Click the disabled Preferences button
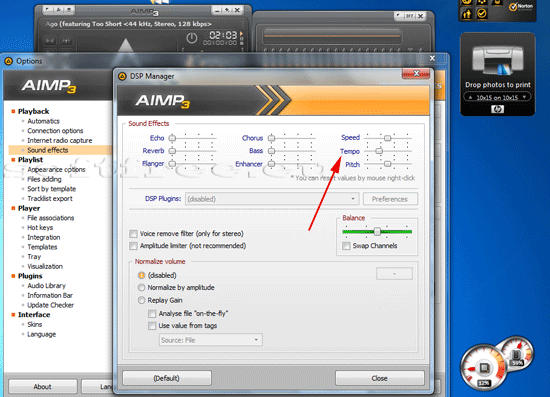Image resolution: width=550 pixels, height=397 pixels. click(390, 199)
